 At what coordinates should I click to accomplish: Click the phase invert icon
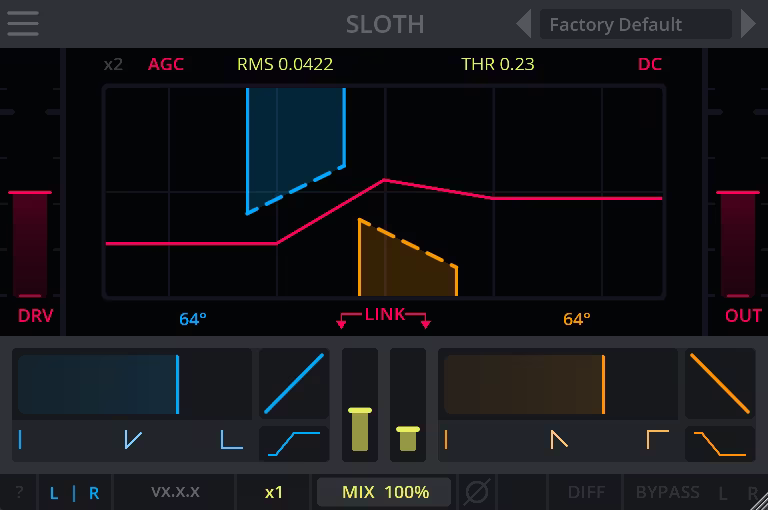[477, 492]
